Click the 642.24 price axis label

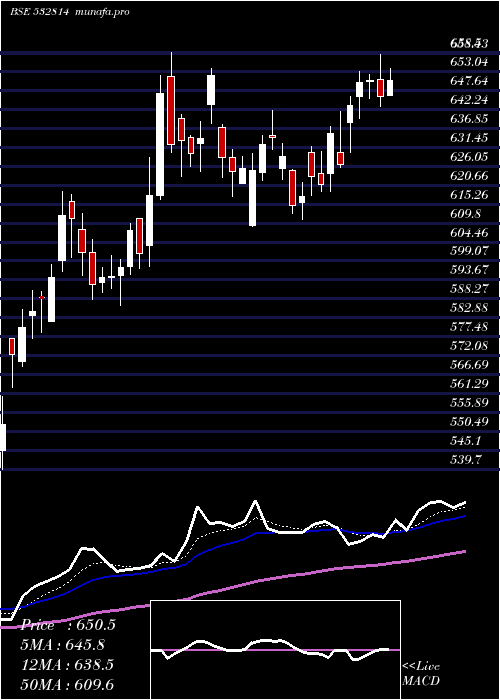point(469,100)
